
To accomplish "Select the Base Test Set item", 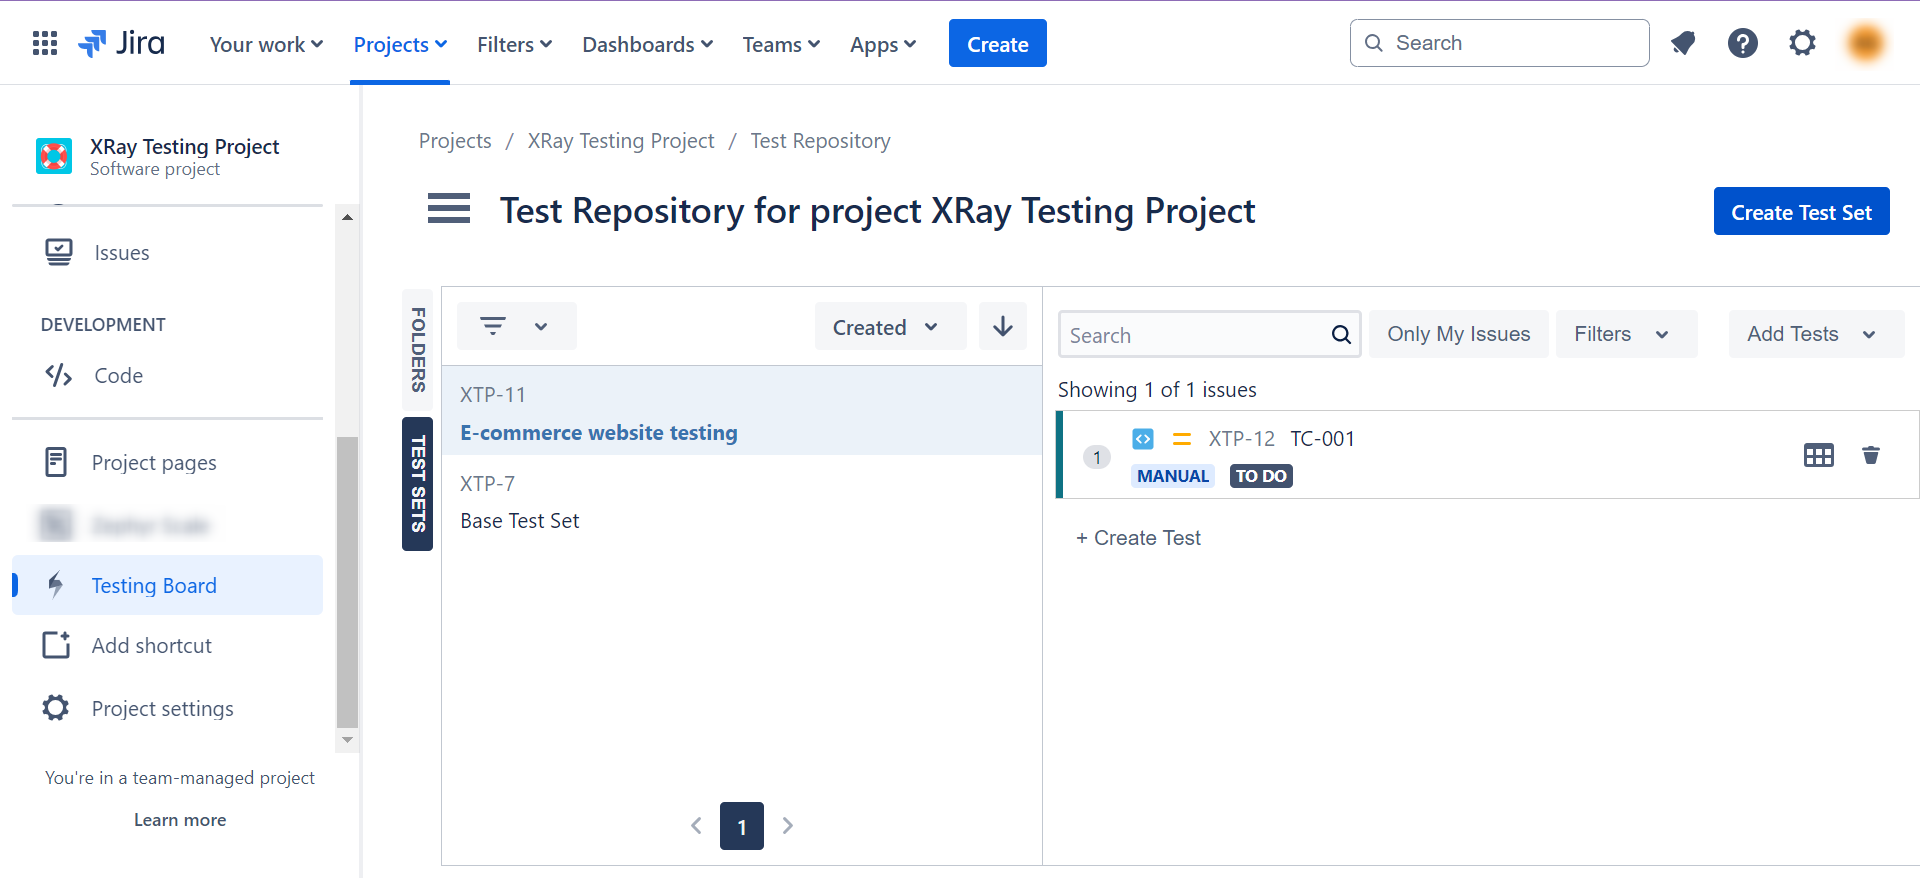I will pos(520,521).
